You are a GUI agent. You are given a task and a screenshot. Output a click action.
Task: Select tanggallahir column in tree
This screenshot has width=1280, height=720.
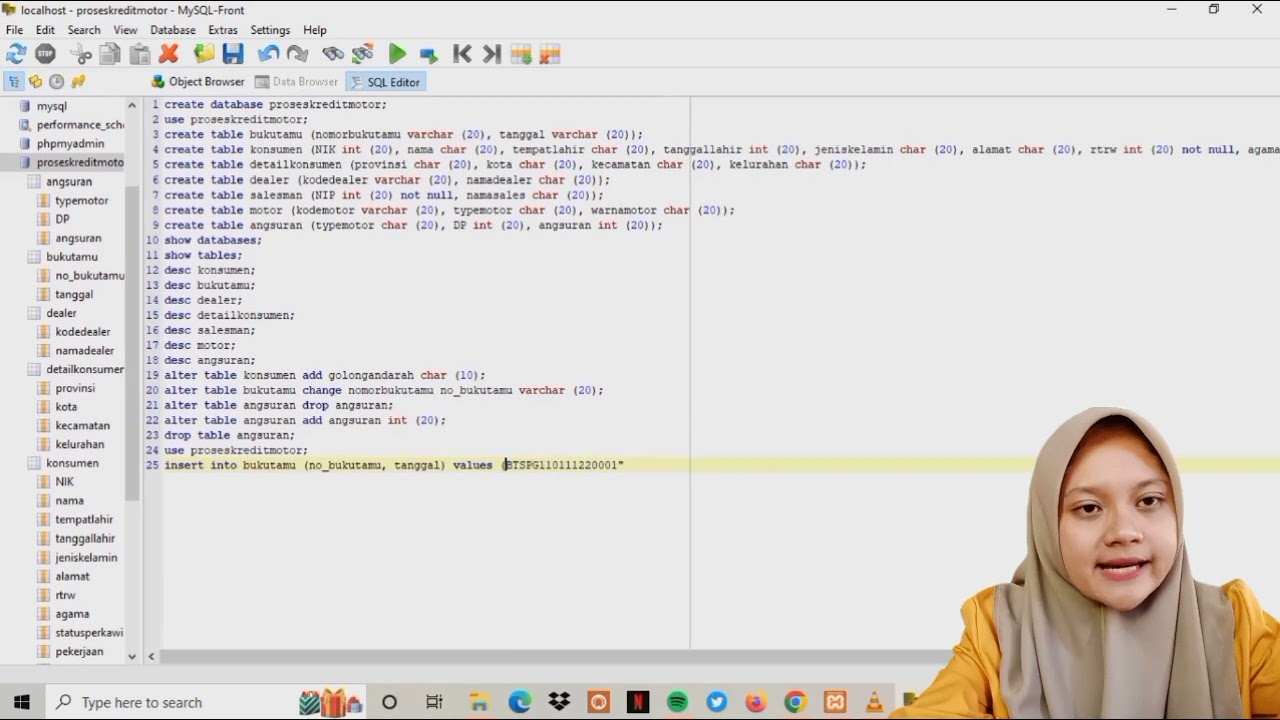pyautogui.click(x=85, y=539)
